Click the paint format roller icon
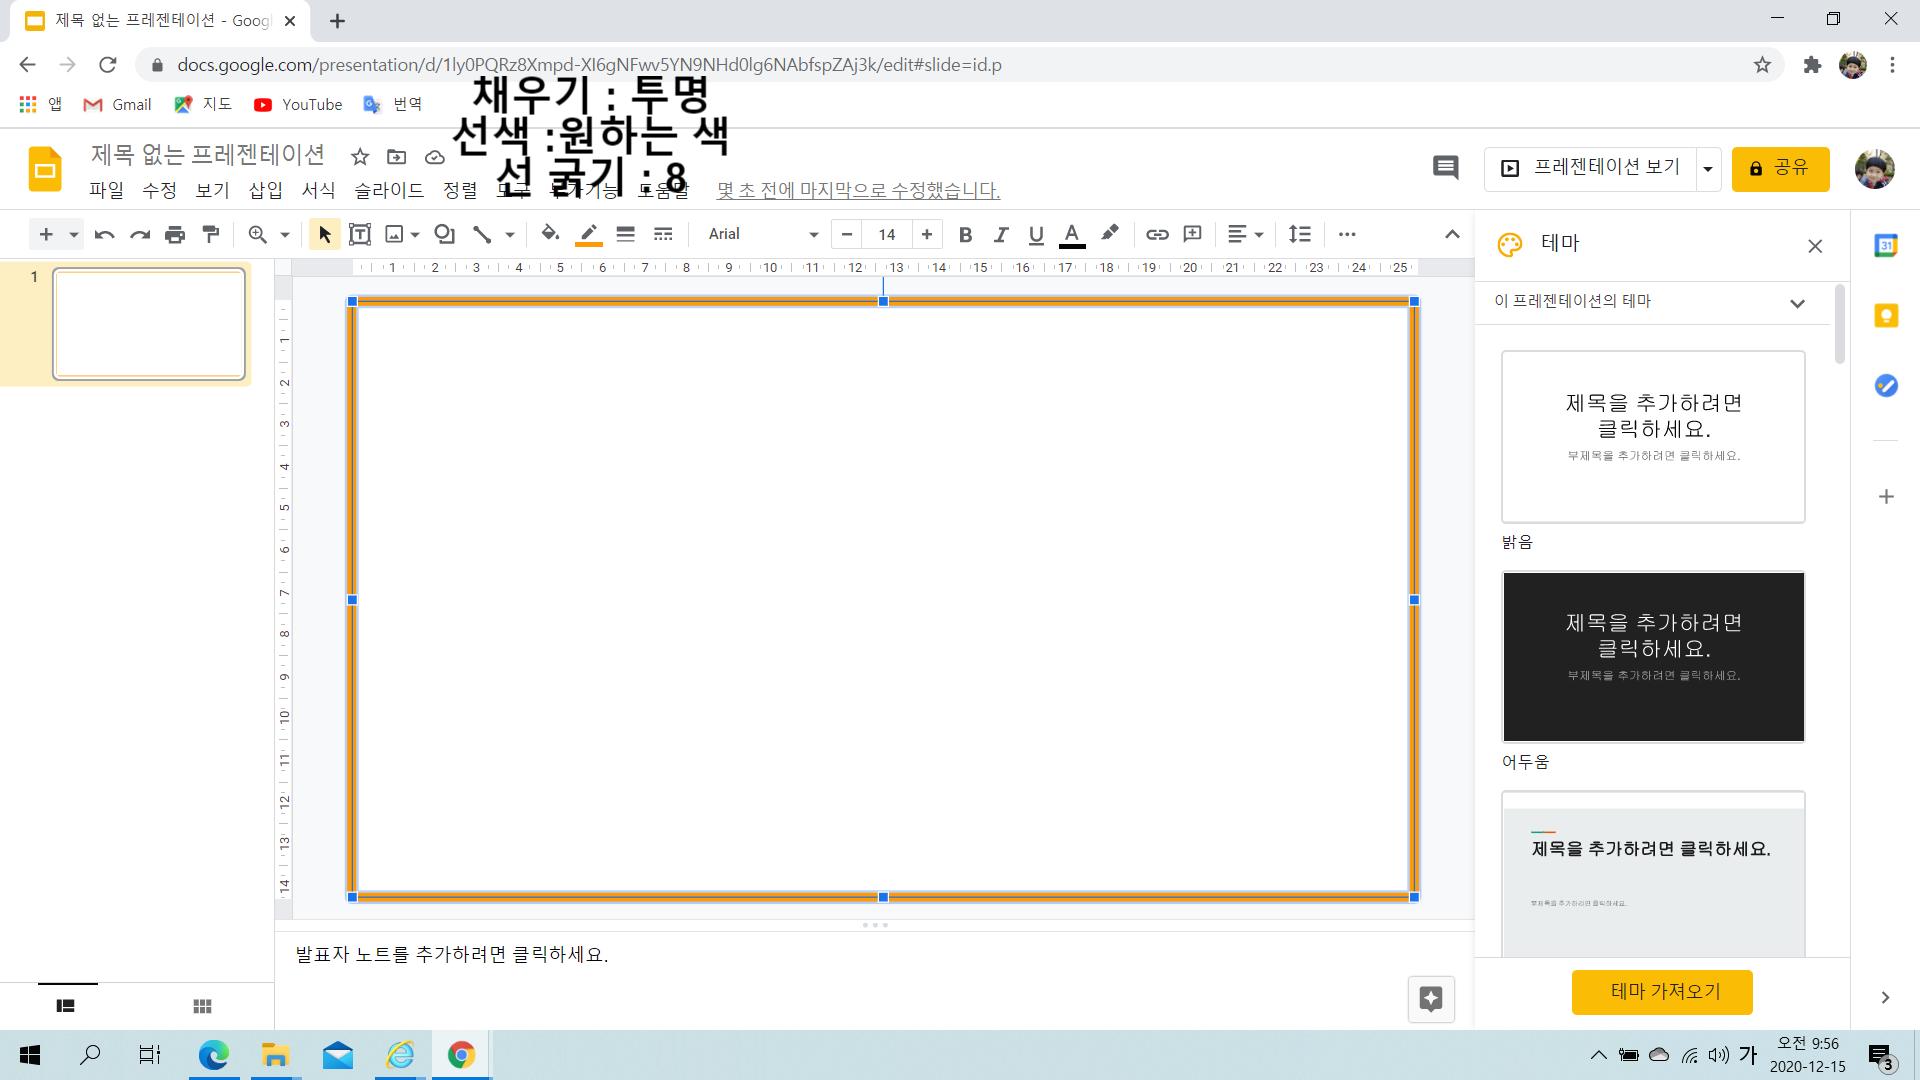 click(x=211, y=234)
